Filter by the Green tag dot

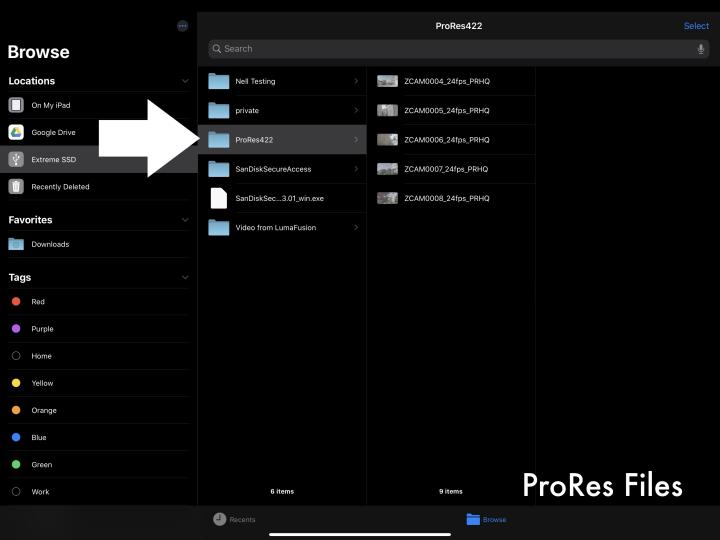tap(16, 464)
